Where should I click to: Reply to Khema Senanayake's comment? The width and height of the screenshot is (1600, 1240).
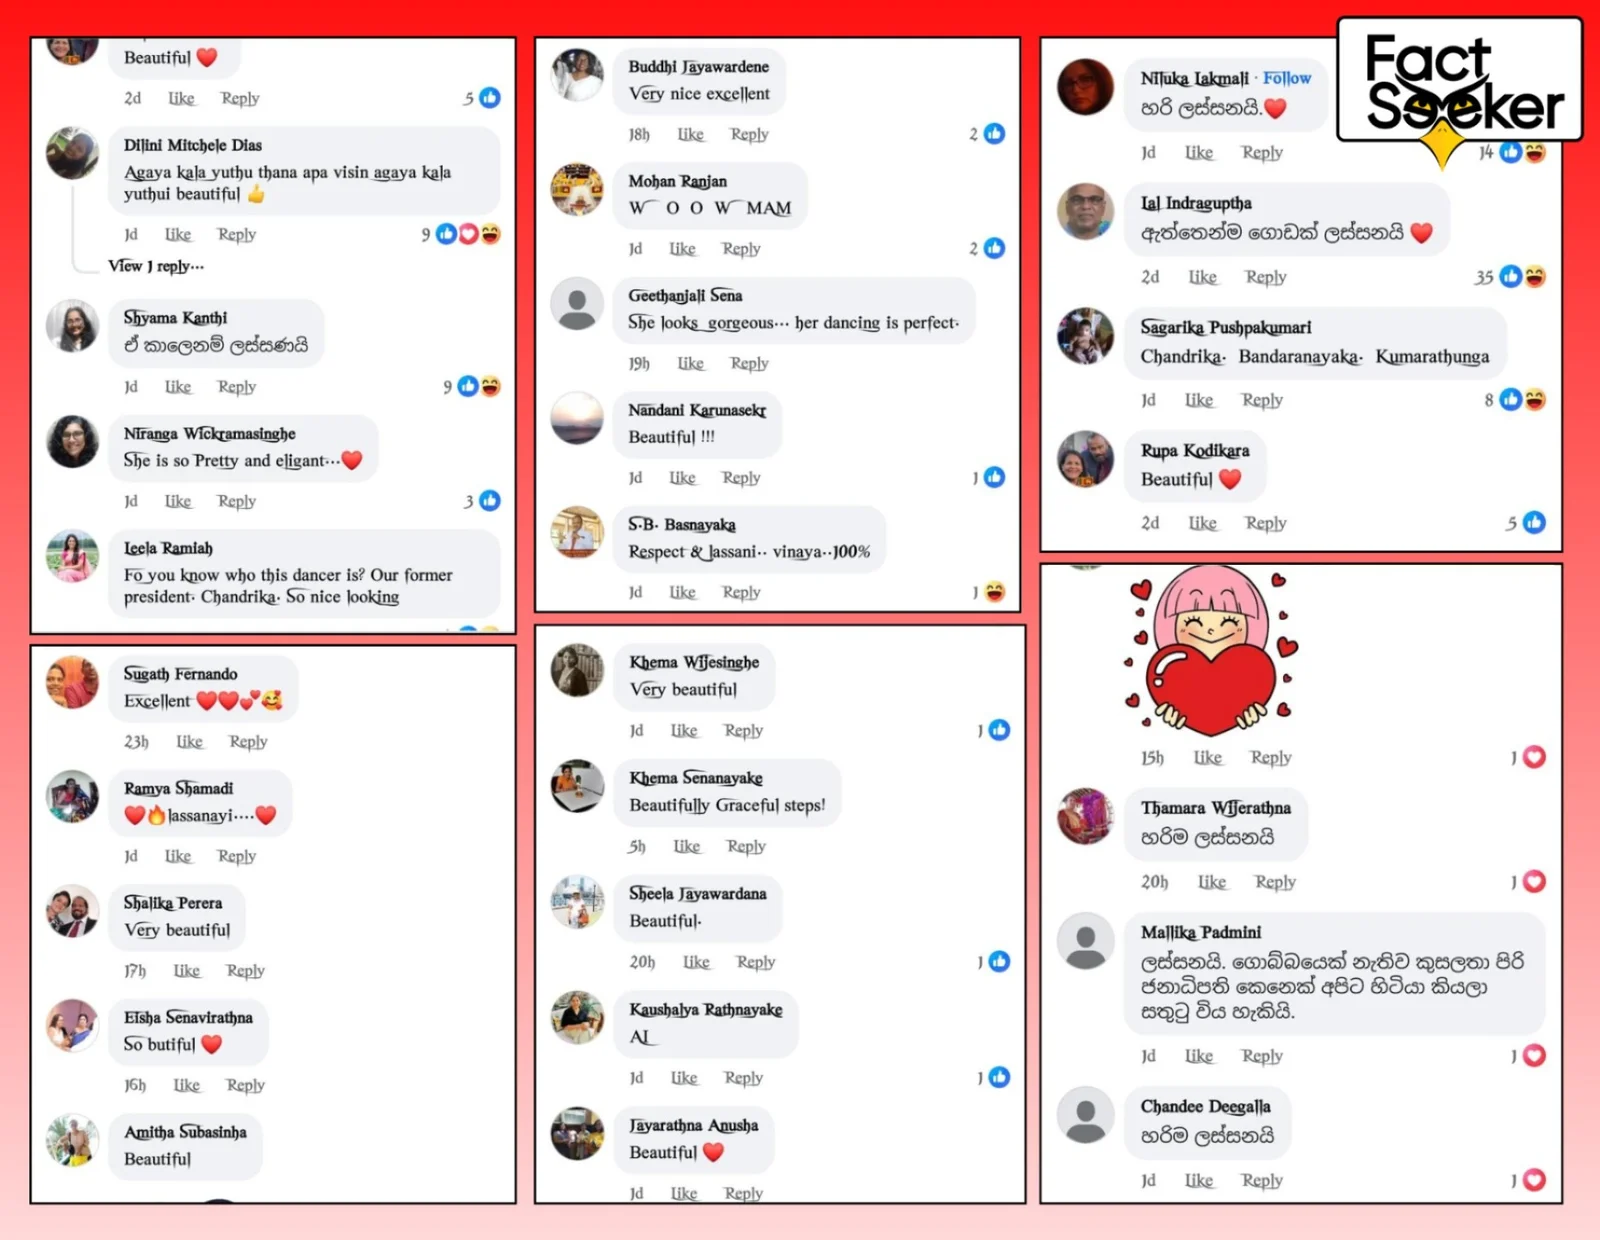pos(746,846)
